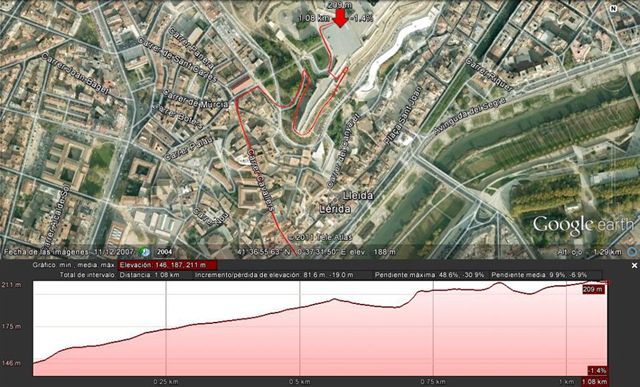Click the profile at 0.5 km gridline
Viewport: 640px width, 387px height.
pyautogui.click(x=300, y=307)
